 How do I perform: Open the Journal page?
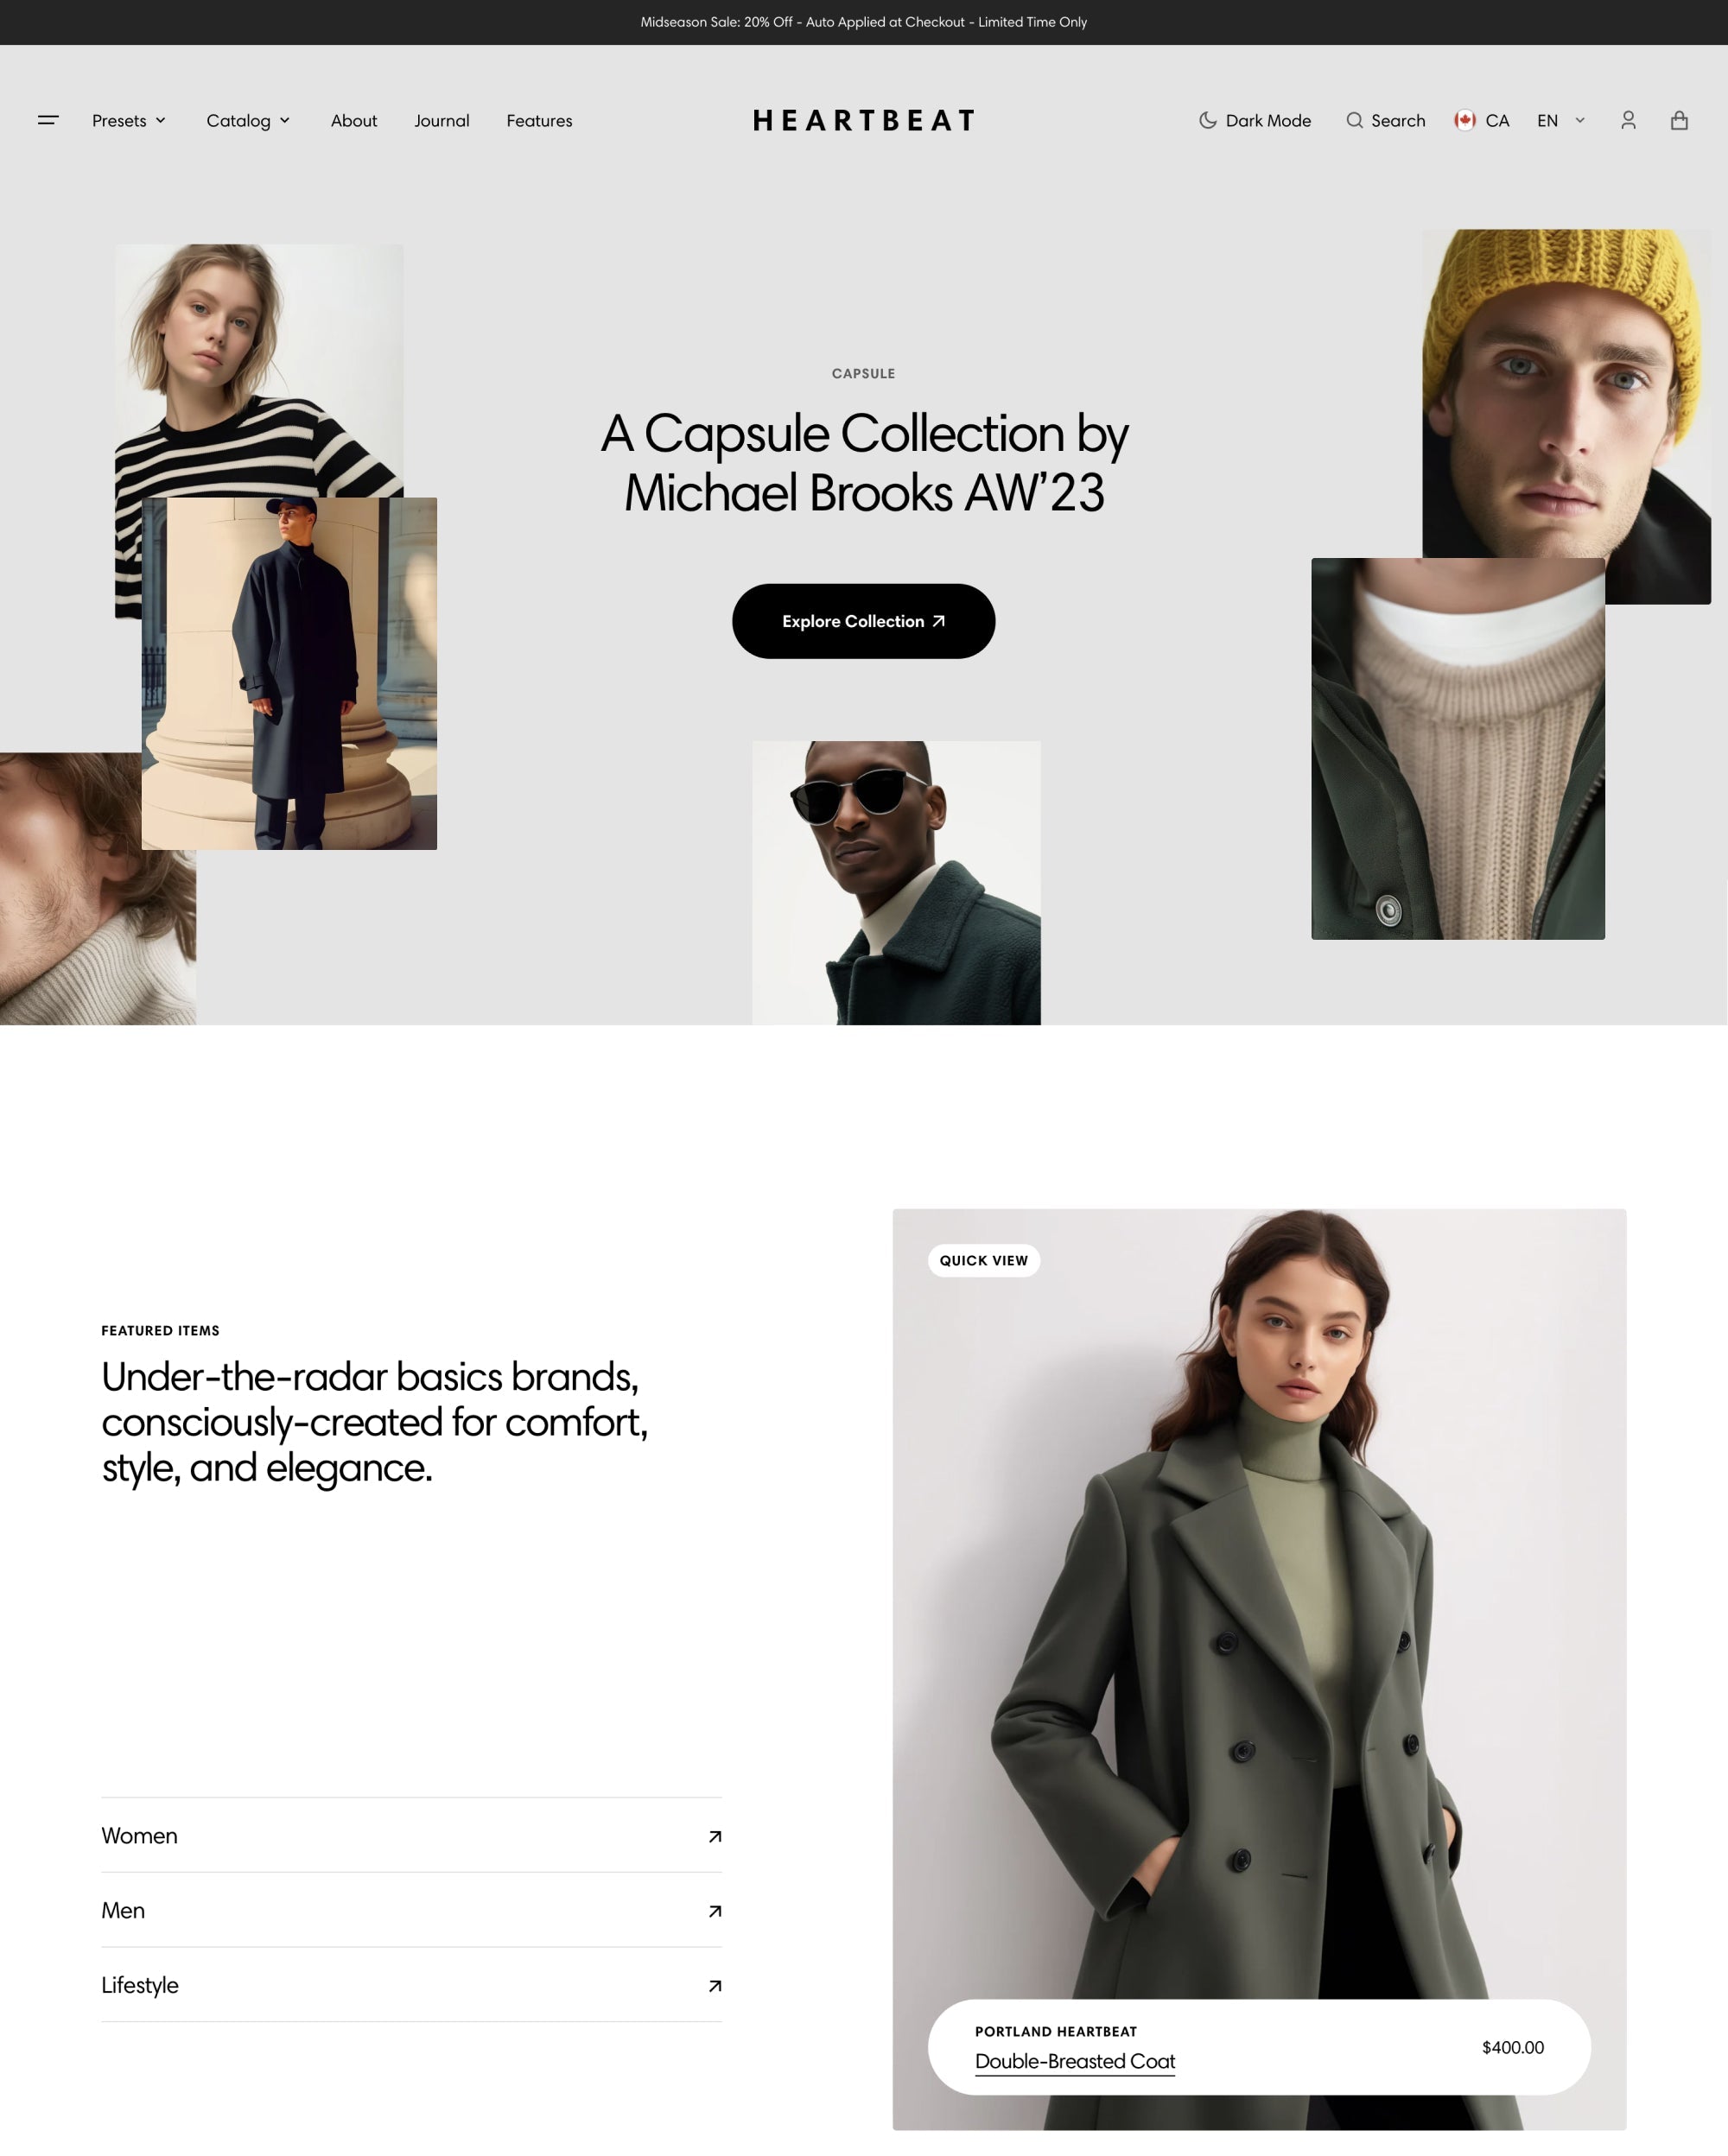(441, 120)
